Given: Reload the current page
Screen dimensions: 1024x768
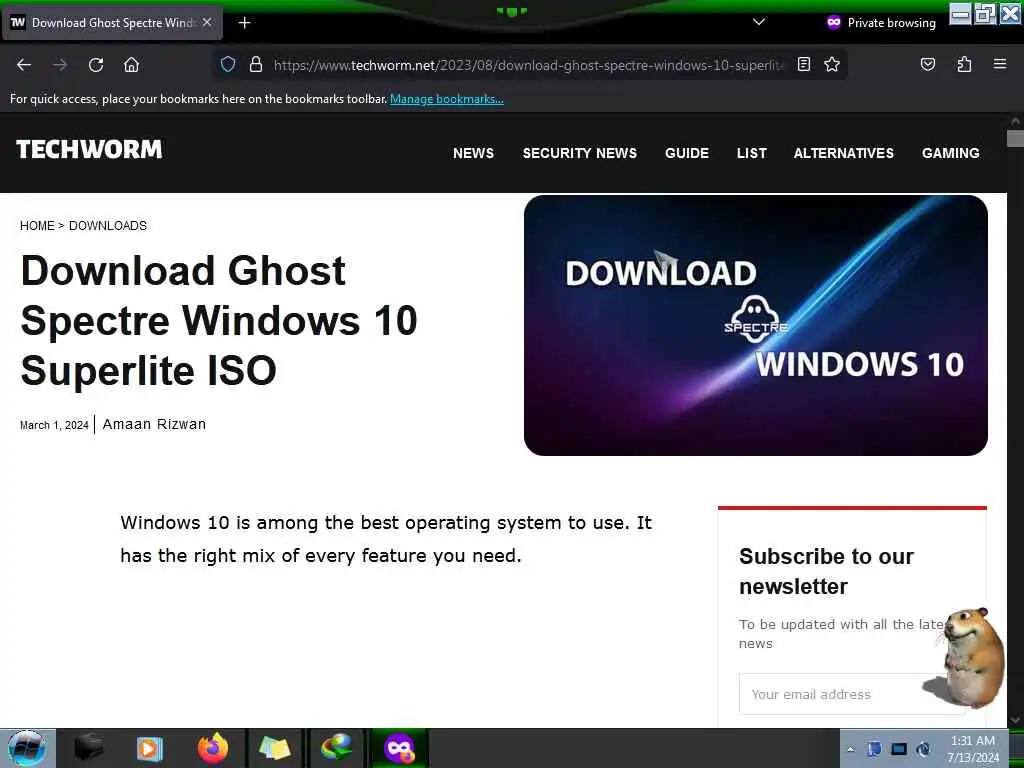Looking at the screenshot, I should point(96,65).
